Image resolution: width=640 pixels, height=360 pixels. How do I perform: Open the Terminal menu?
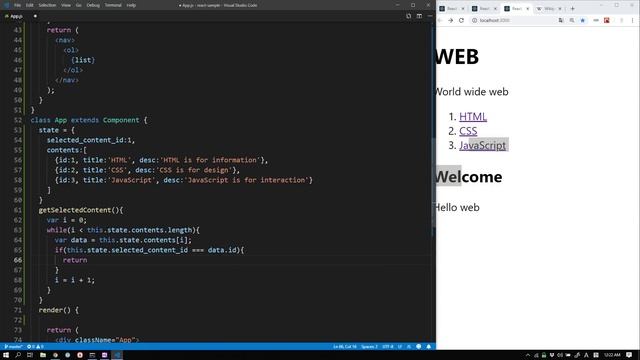click(113, 5)
